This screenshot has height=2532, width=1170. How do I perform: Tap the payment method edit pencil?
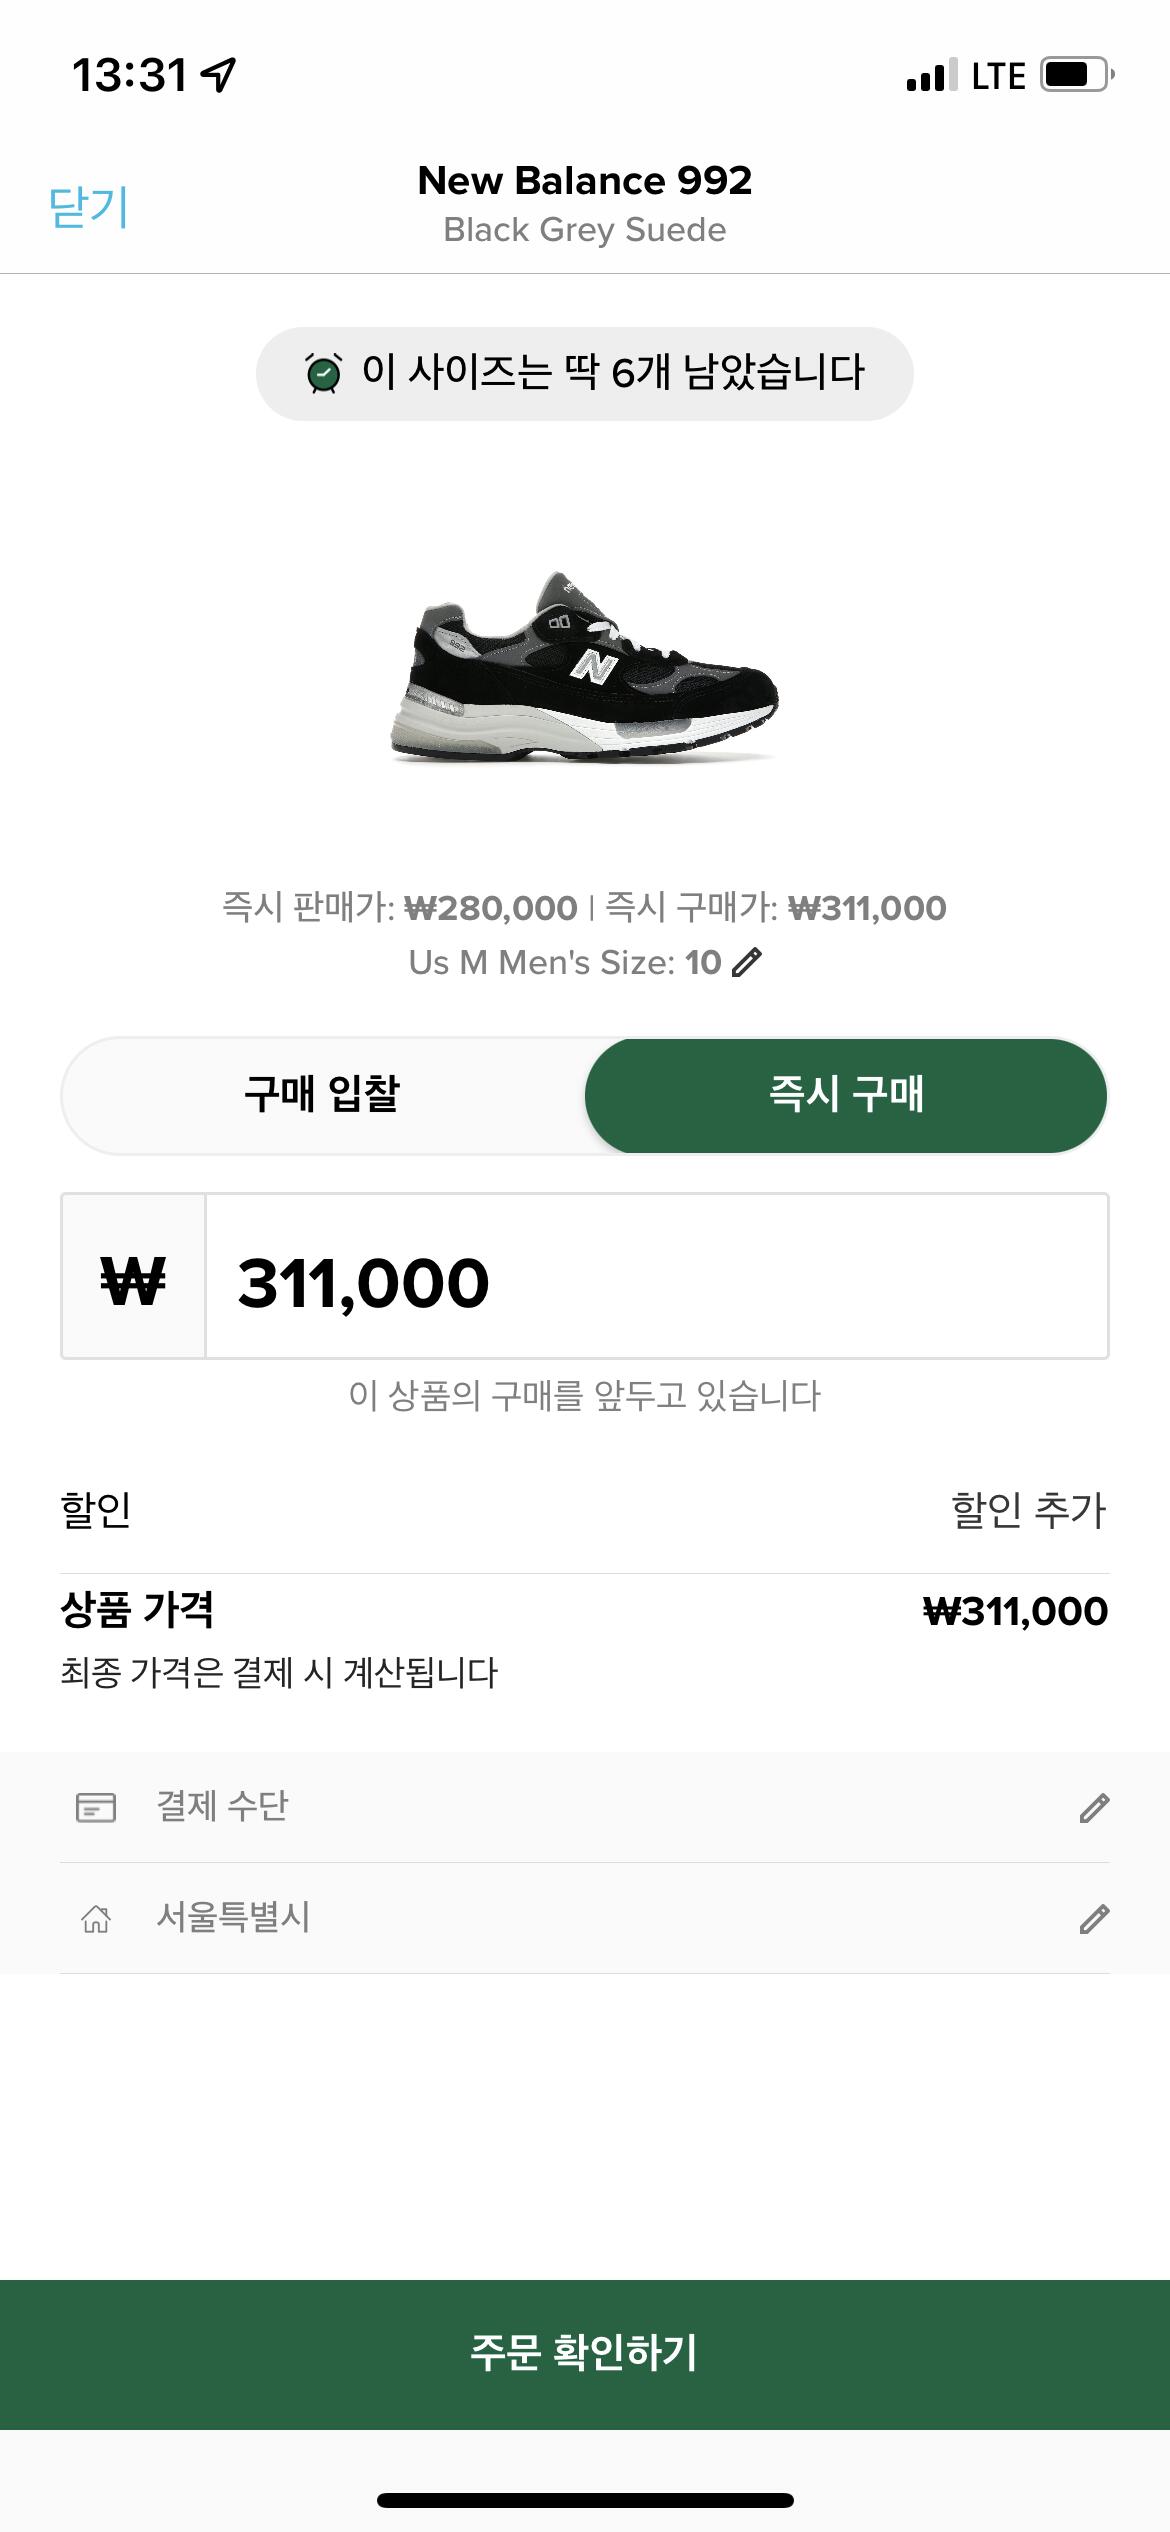(1094, 1807)
